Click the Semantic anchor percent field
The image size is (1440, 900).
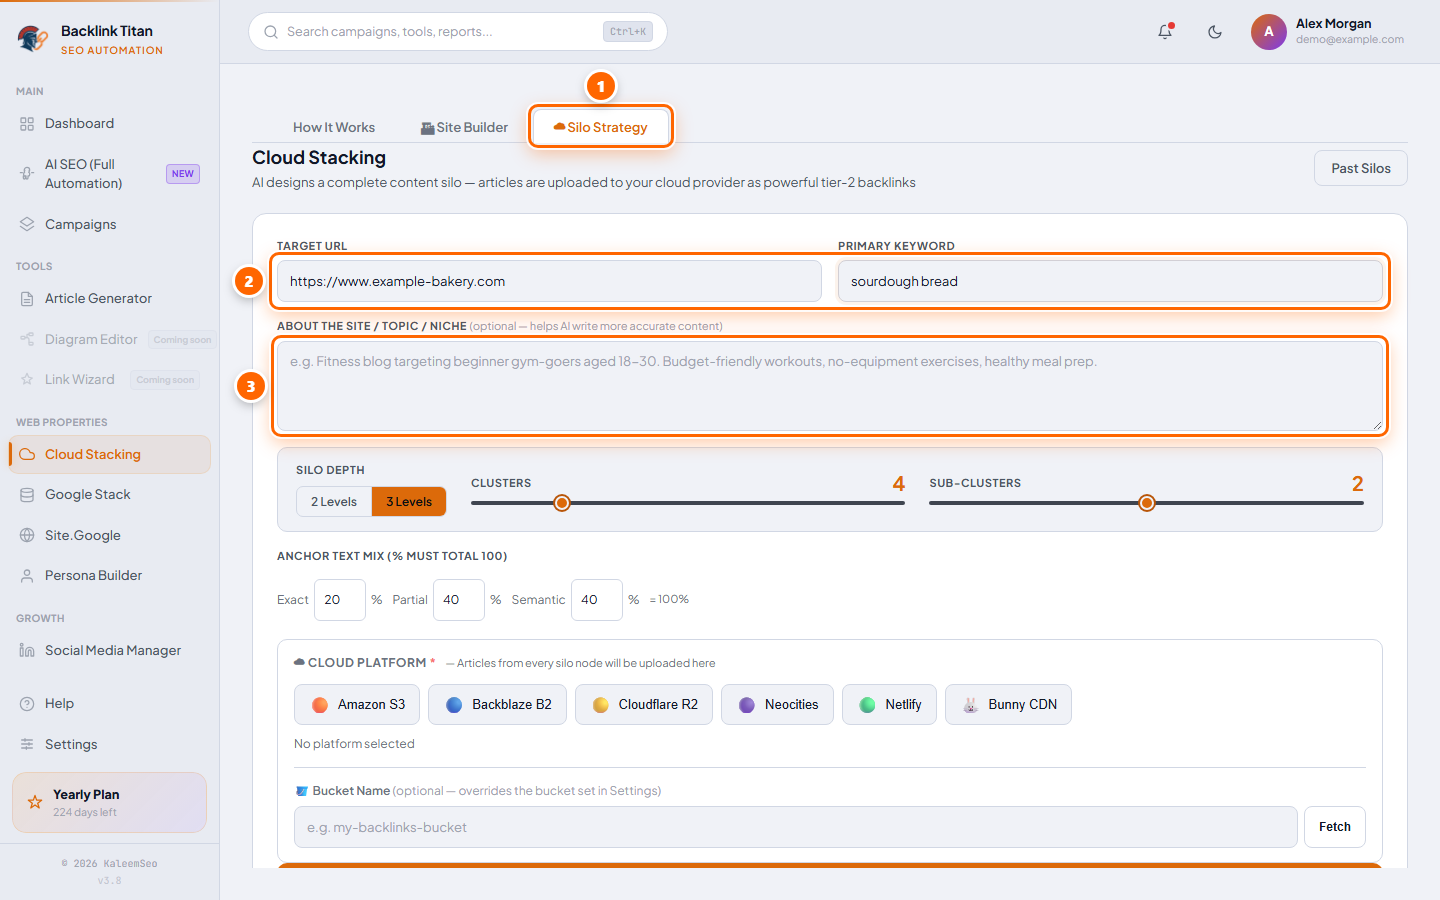(x=597, y=600)
